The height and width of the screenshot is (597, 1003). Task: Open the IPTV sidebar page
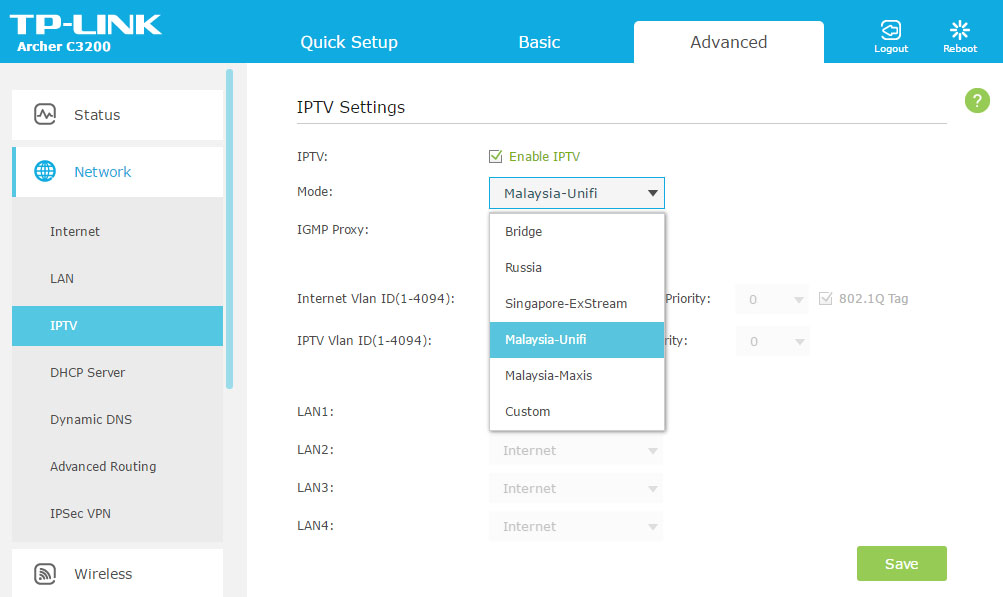coord(117,326)
